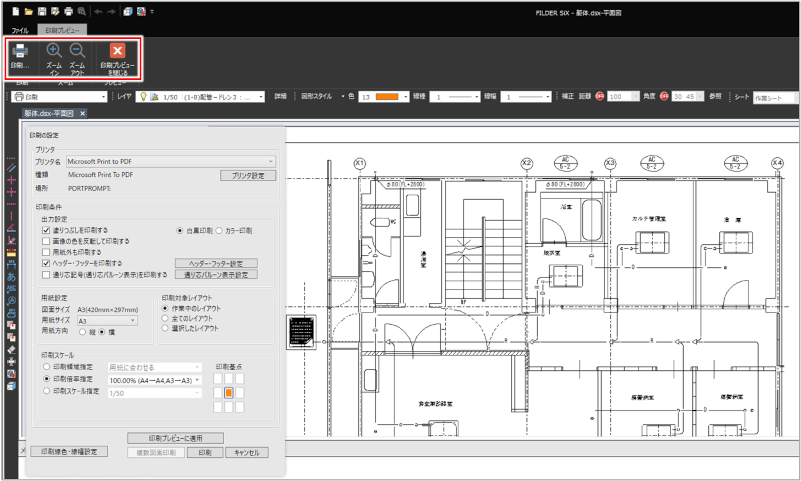The image size is (801, 481).
Task: Uncheck 塗りつぶしを印刷する checkbox
Action: (47, 230)
